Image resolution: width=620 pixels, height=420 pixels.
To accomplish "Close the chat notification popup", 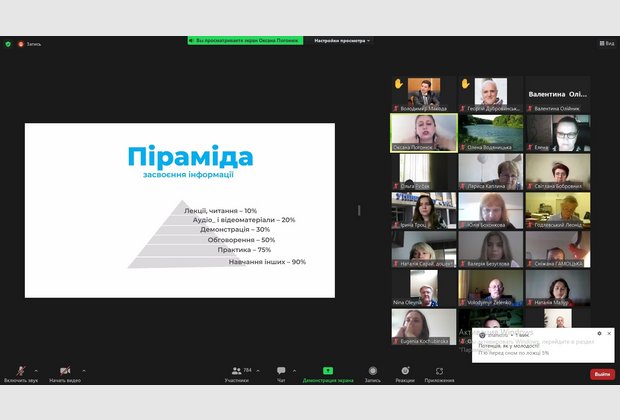I will [x=609, y=333].
